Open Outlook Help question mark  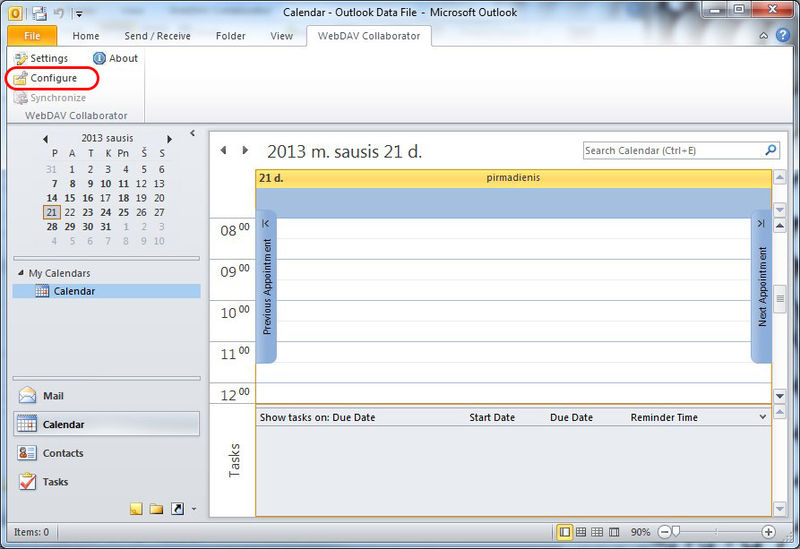(783, 35)
